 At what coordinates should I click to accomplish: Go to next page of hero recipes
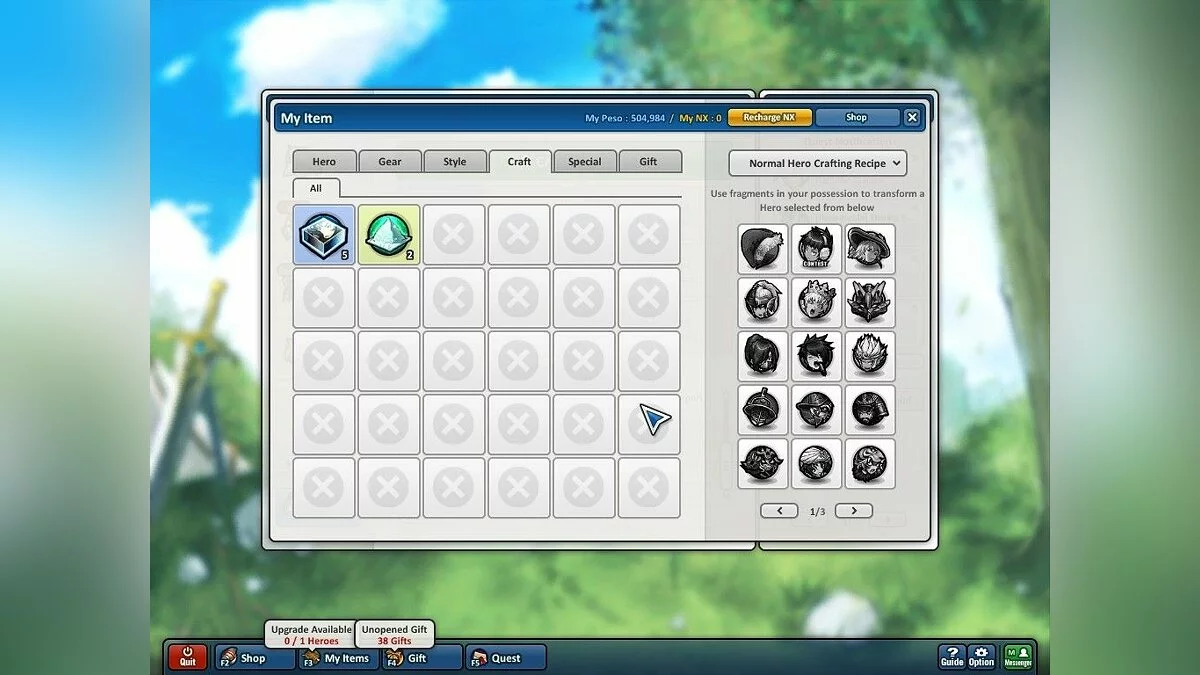click(853, 511)
